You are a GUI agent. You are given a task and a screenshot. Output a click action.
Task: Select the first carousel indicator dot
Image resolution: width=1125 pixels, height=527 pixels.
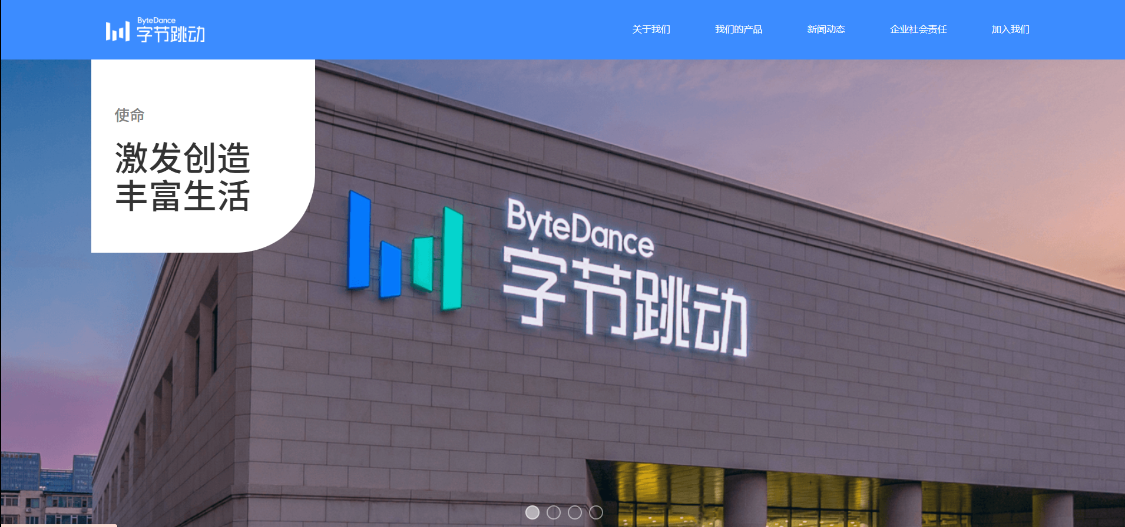pos(532,512)
